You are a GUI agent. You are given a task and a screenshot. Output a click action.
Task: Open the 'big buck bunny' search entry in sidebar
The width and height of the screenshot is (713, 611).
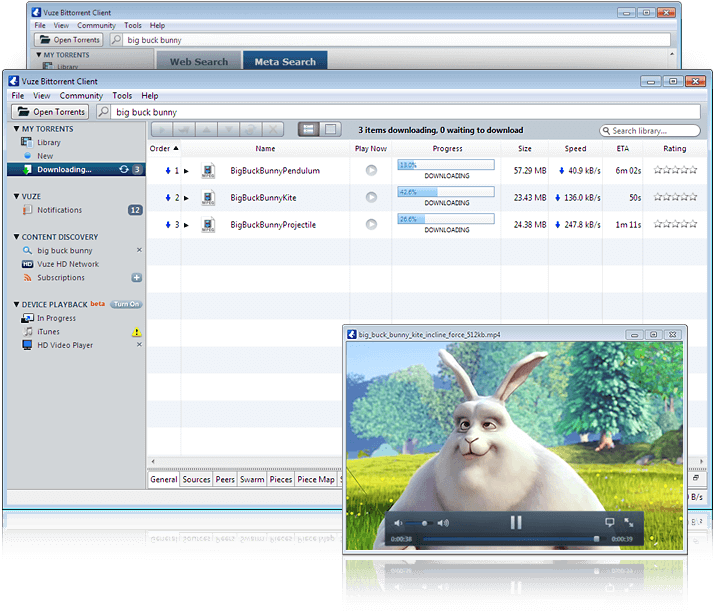(65, 250)
